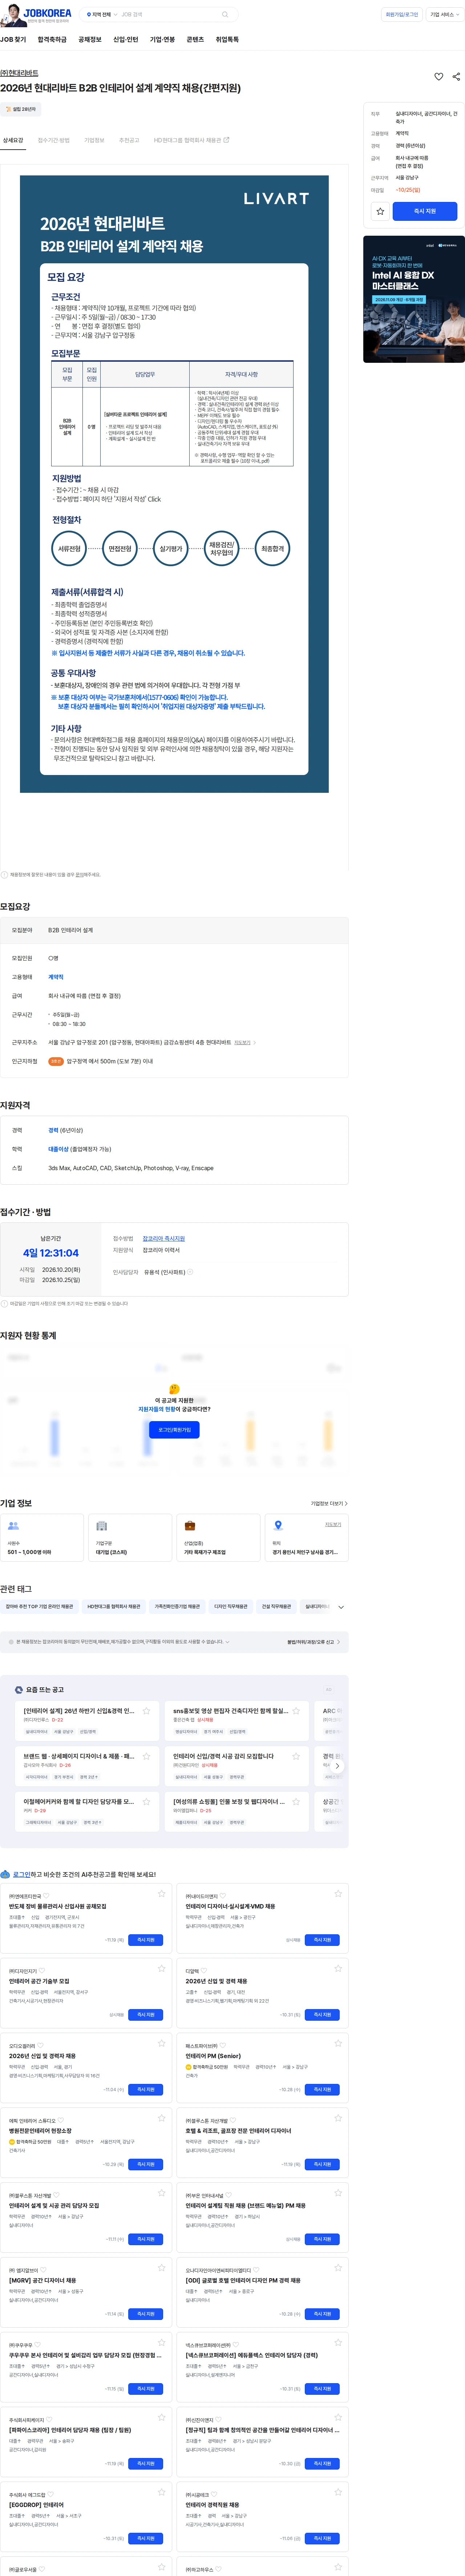Star the 인테리어 신입/경력 시공 감리 card
The image size is (465, 2576).
[x=296, y=1756]
